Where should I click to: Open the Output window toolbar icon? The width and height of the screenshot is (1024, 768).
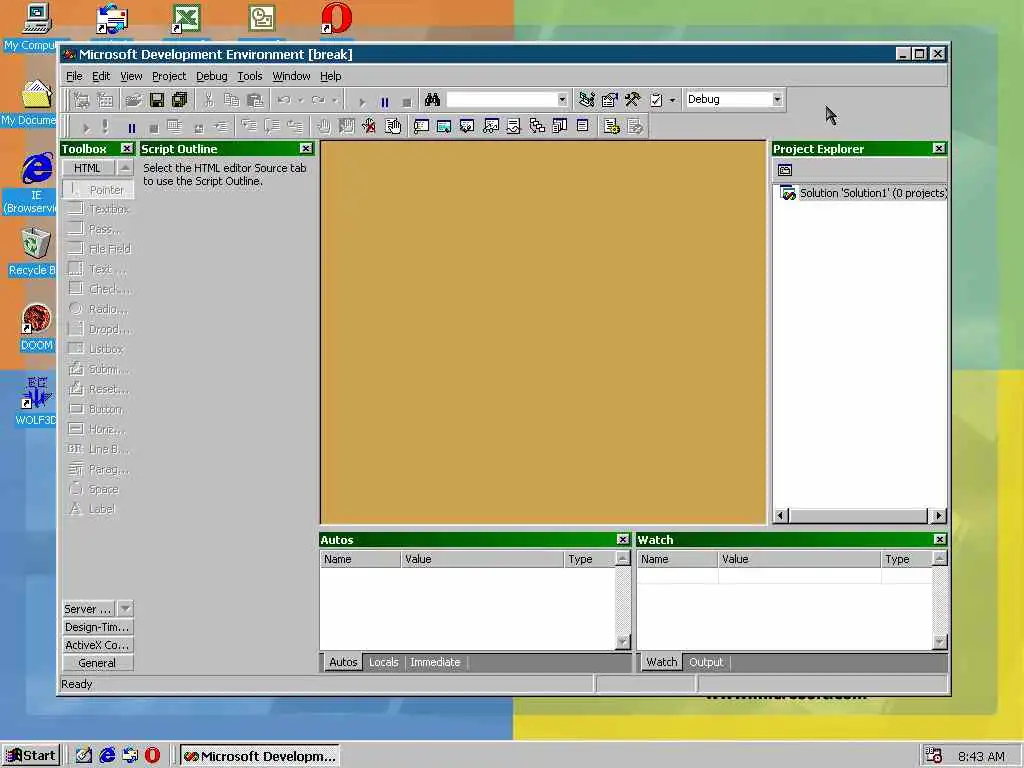(583, 127)
